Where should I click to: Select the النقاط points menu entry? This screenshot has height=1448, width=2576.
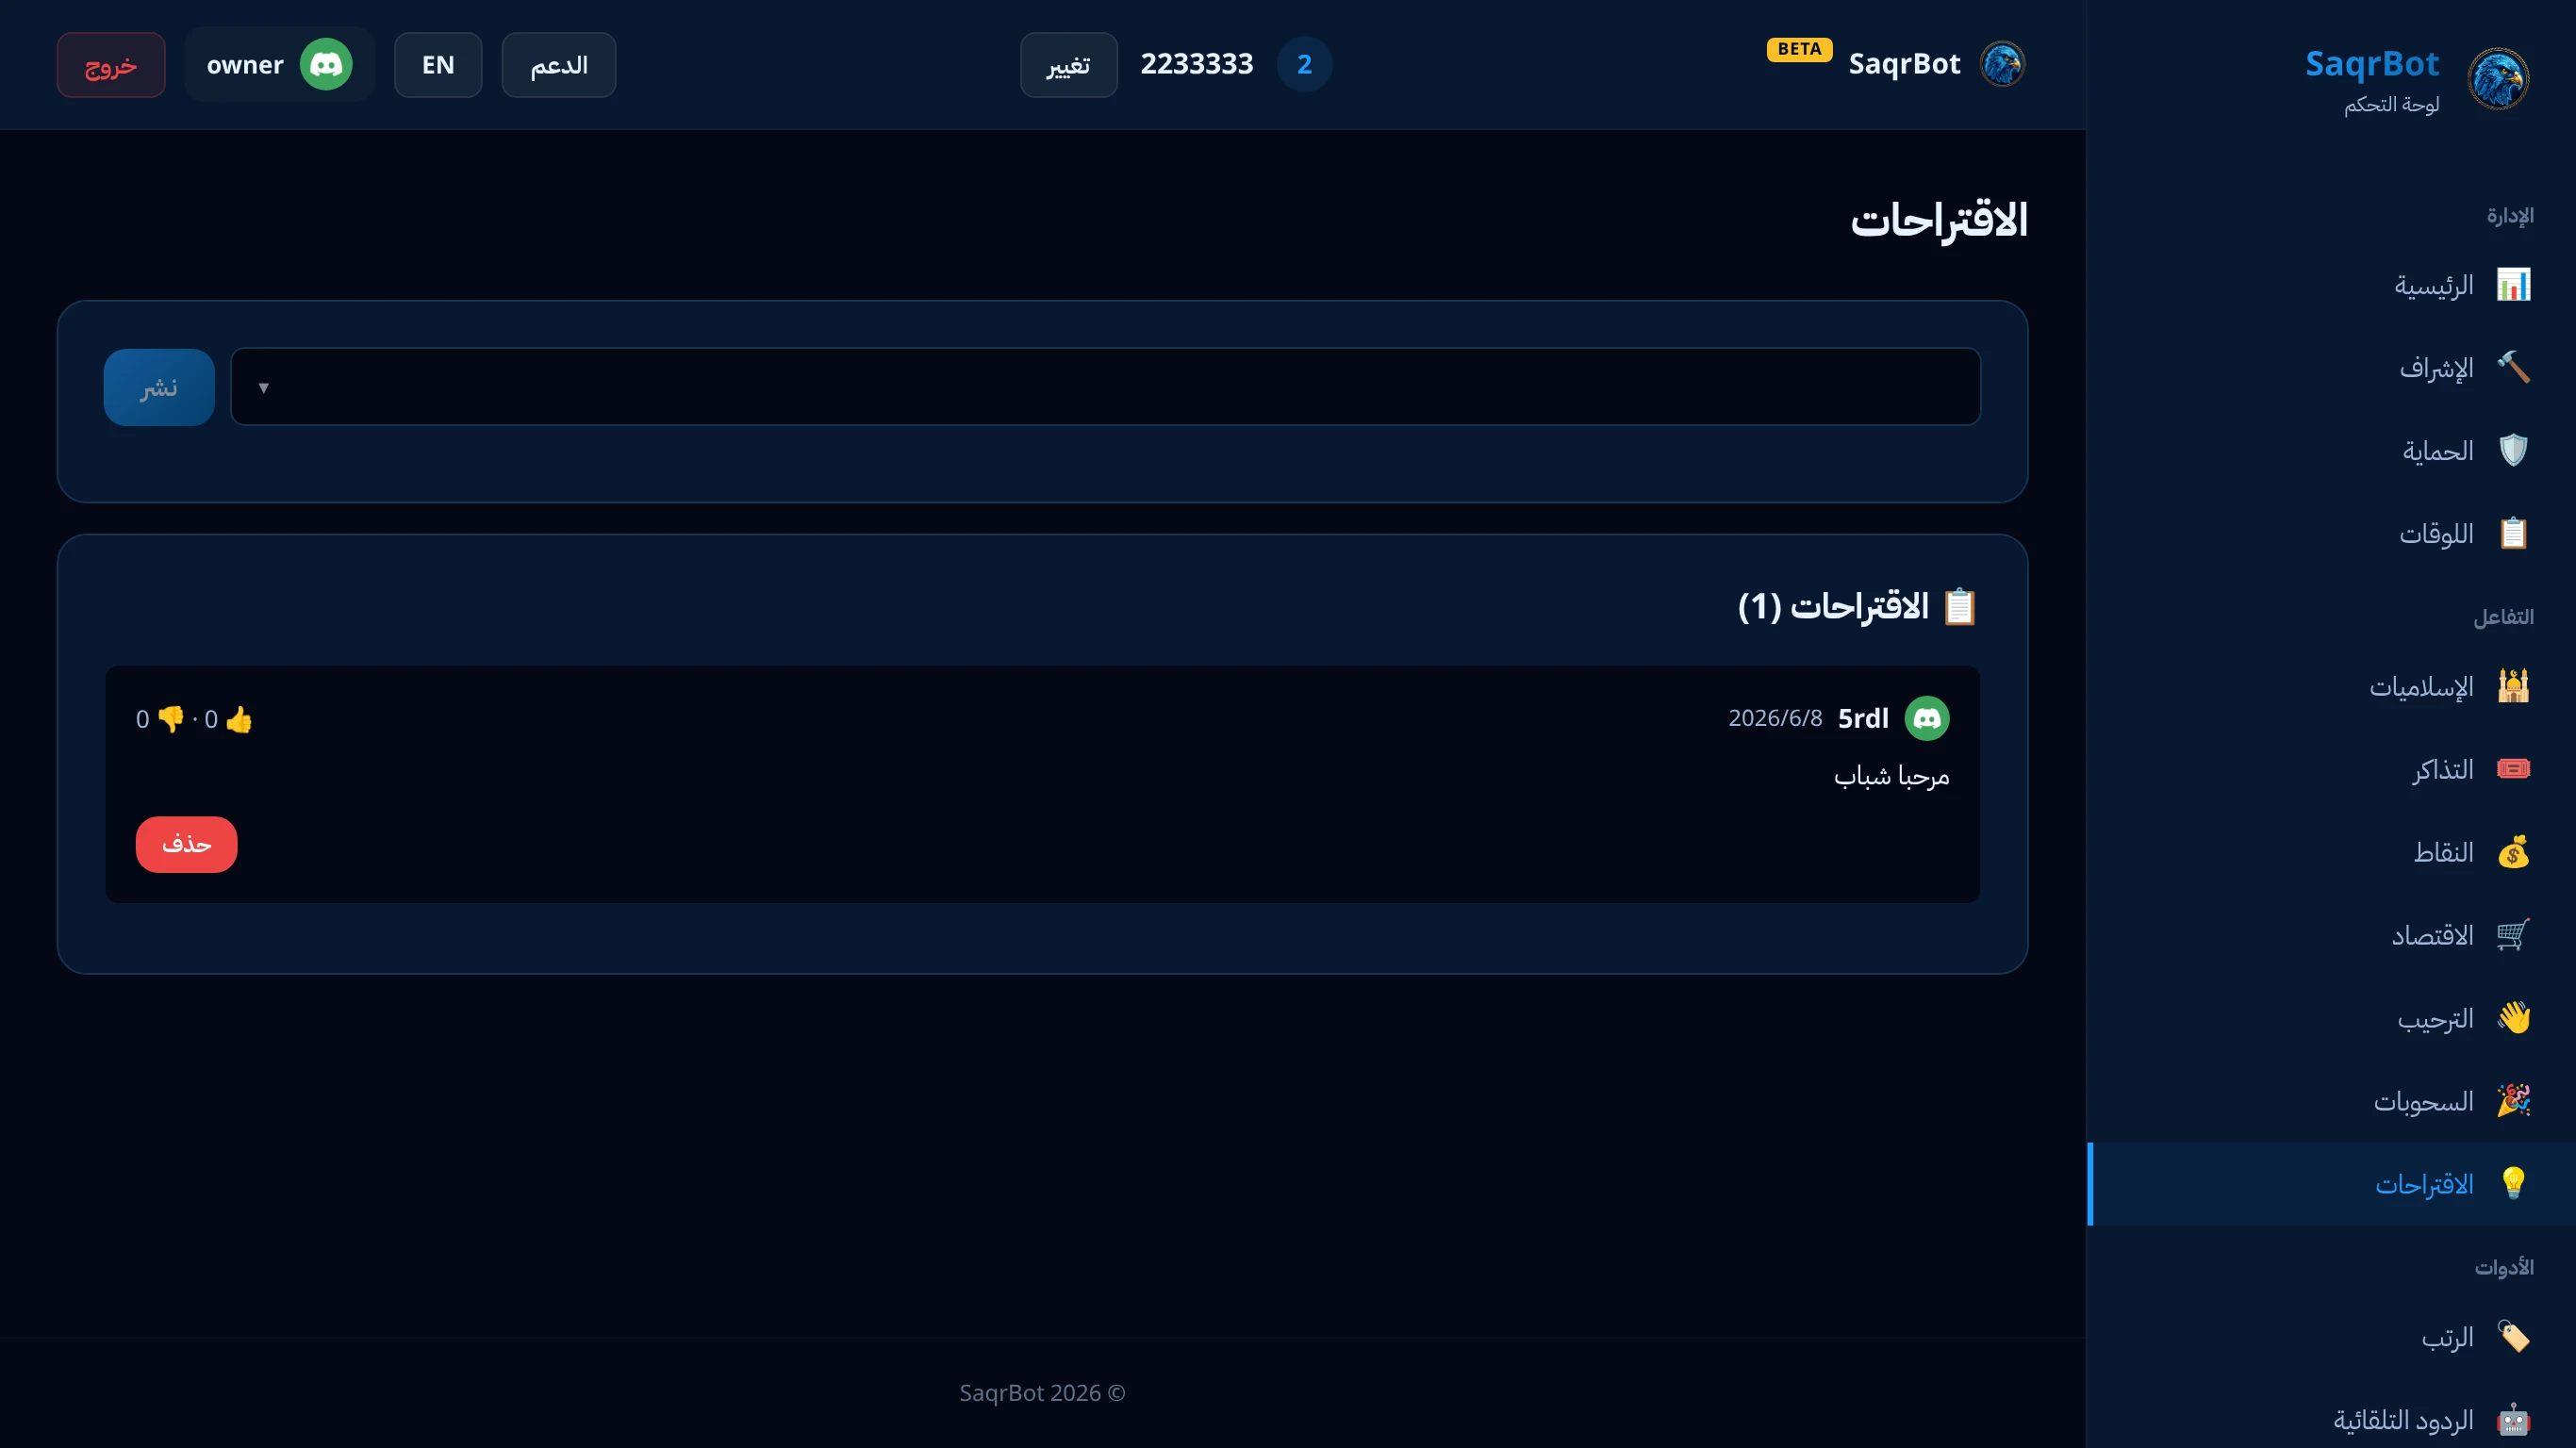coord(2331,852)
